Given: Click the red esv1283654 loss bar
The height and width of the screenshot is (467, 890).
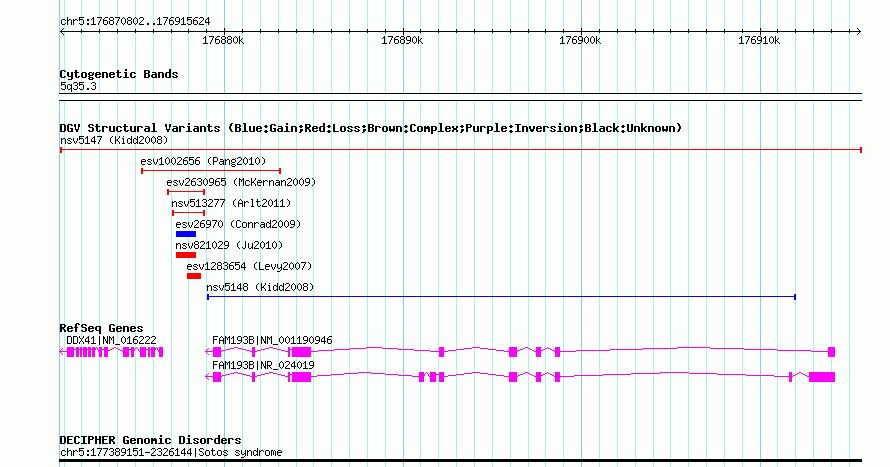Looking at the screenshot, I should pos(194,276).
